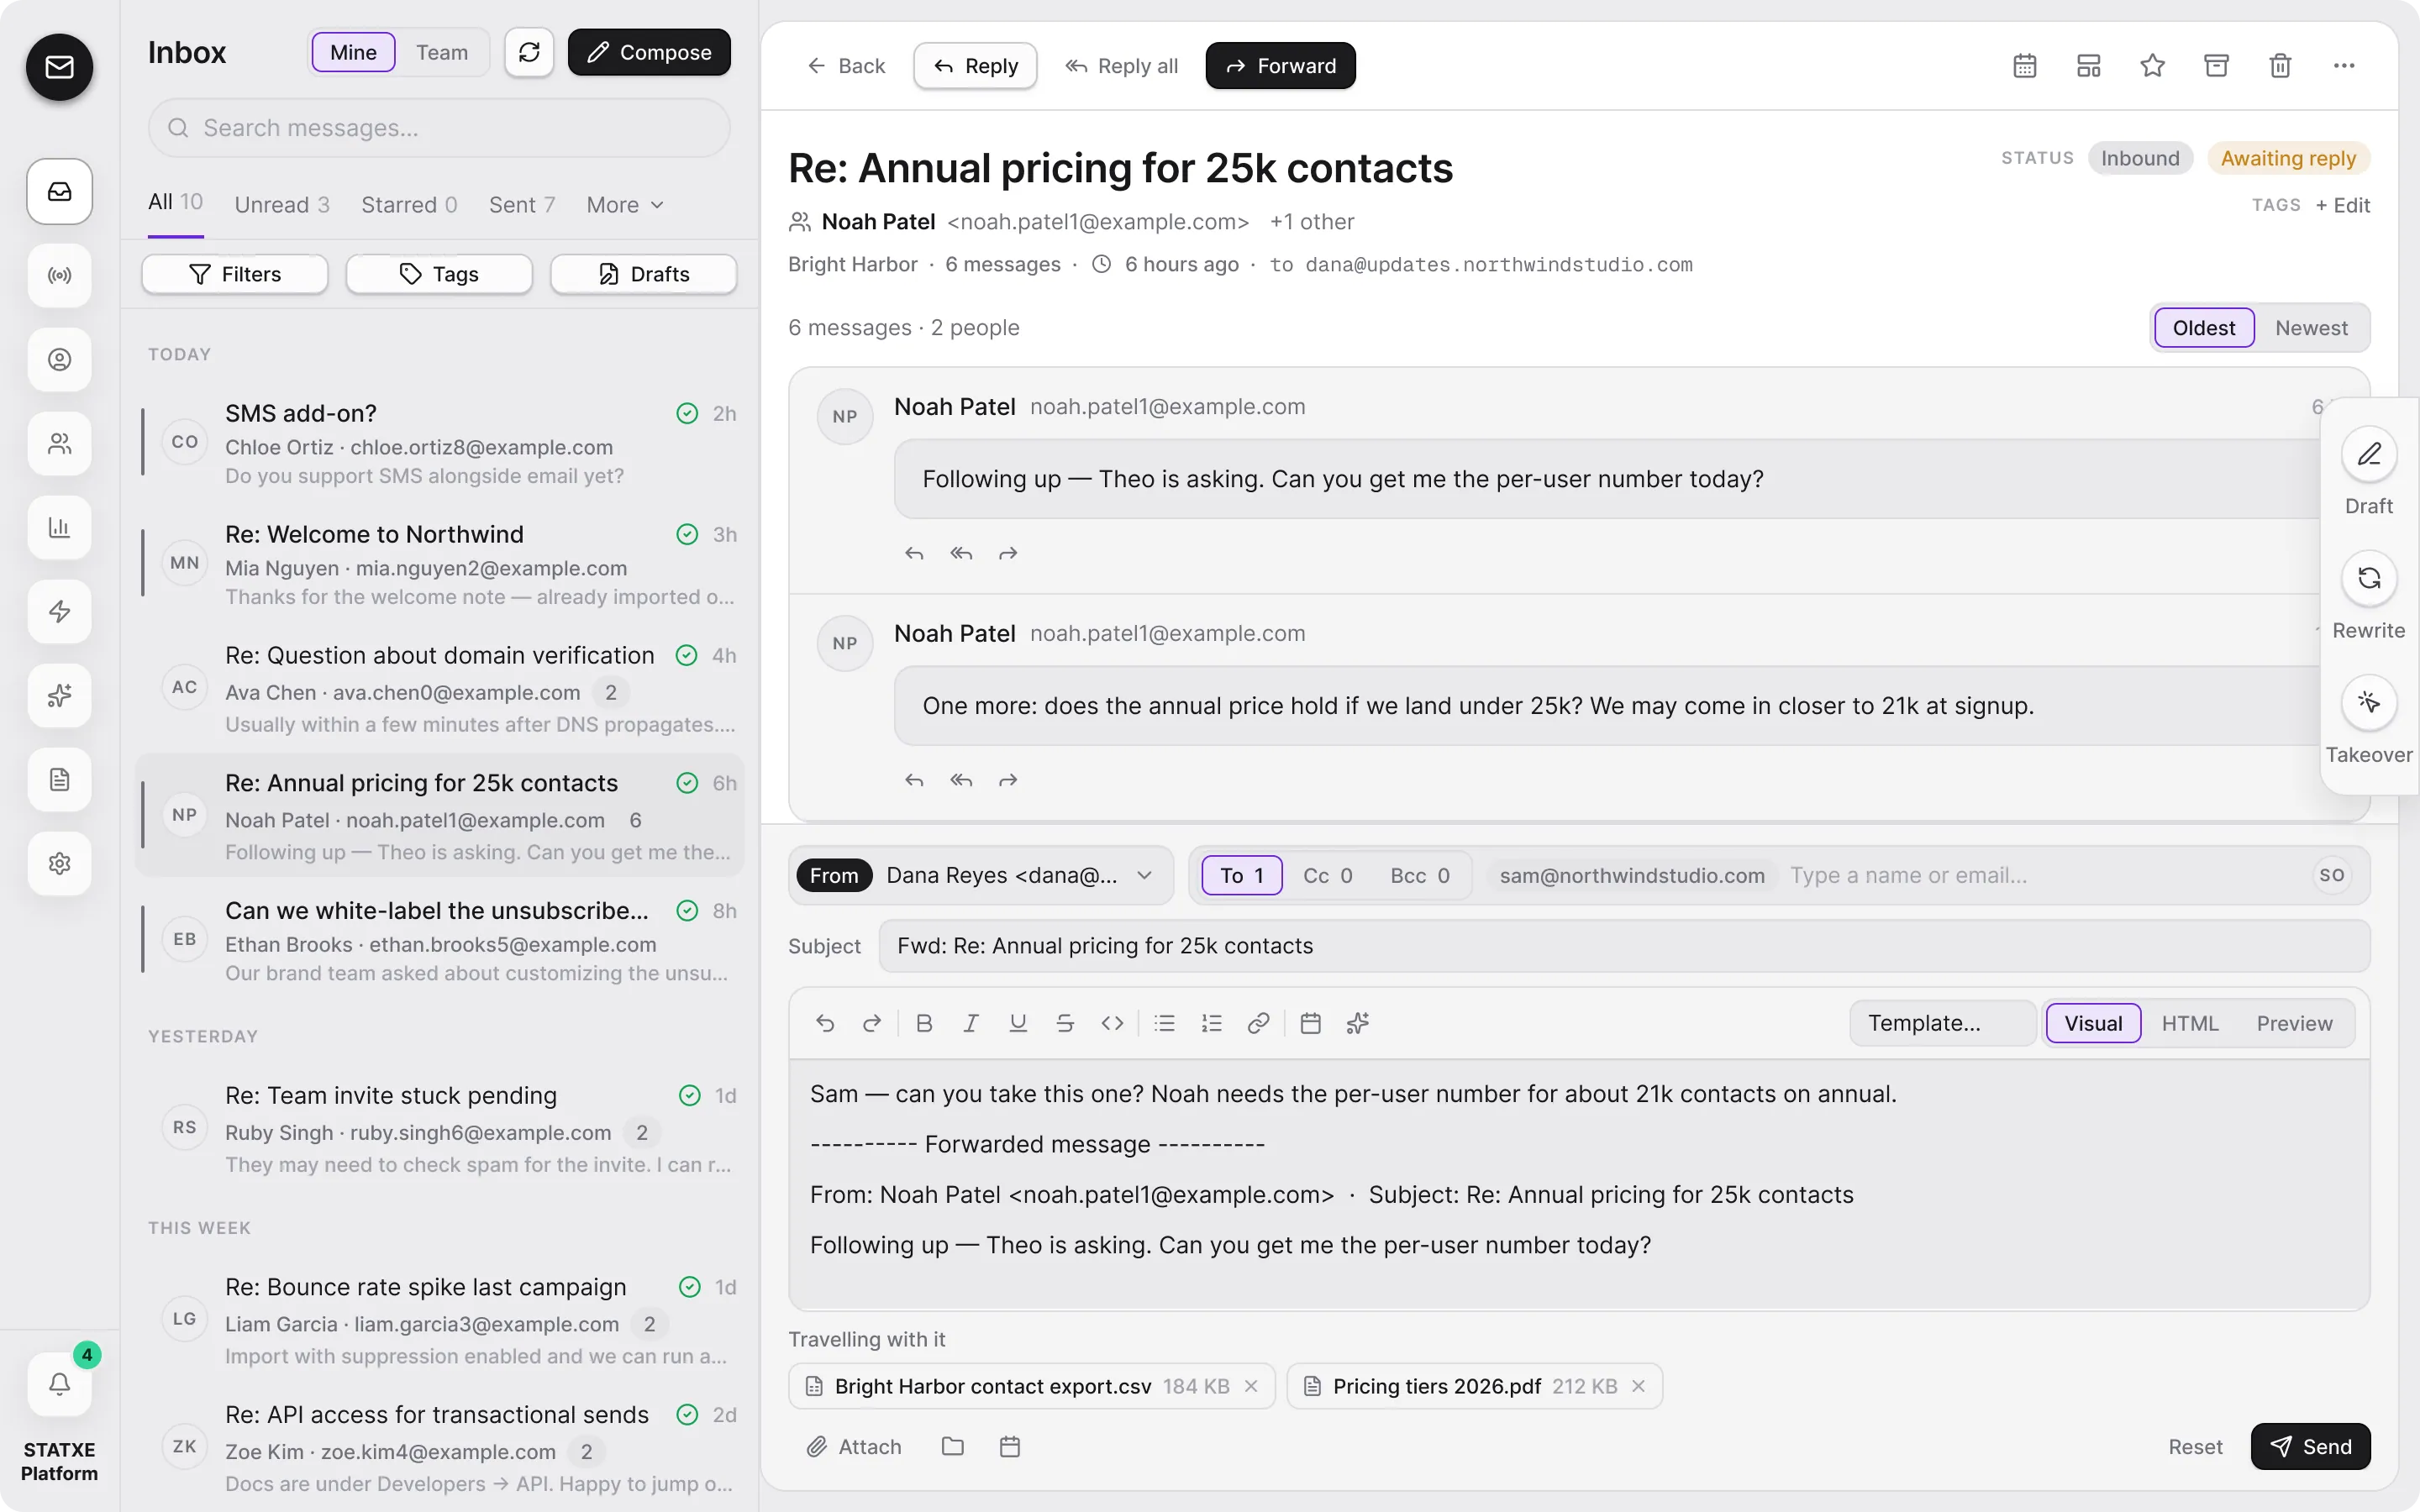Viewport: 2420px width, 1512px height.
Task: Switch inbox view to Team
Action: point(442,52)
